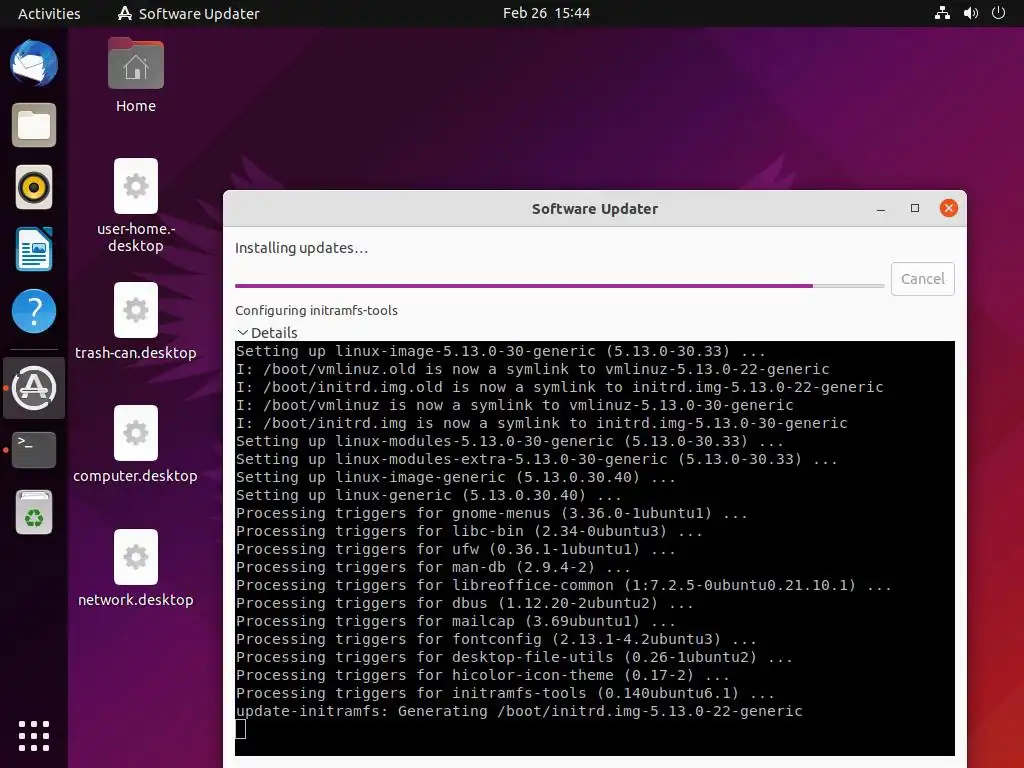Click 'Processing triggers for gnome-menus' line
Screen dimensions: 1024x768
492,513
